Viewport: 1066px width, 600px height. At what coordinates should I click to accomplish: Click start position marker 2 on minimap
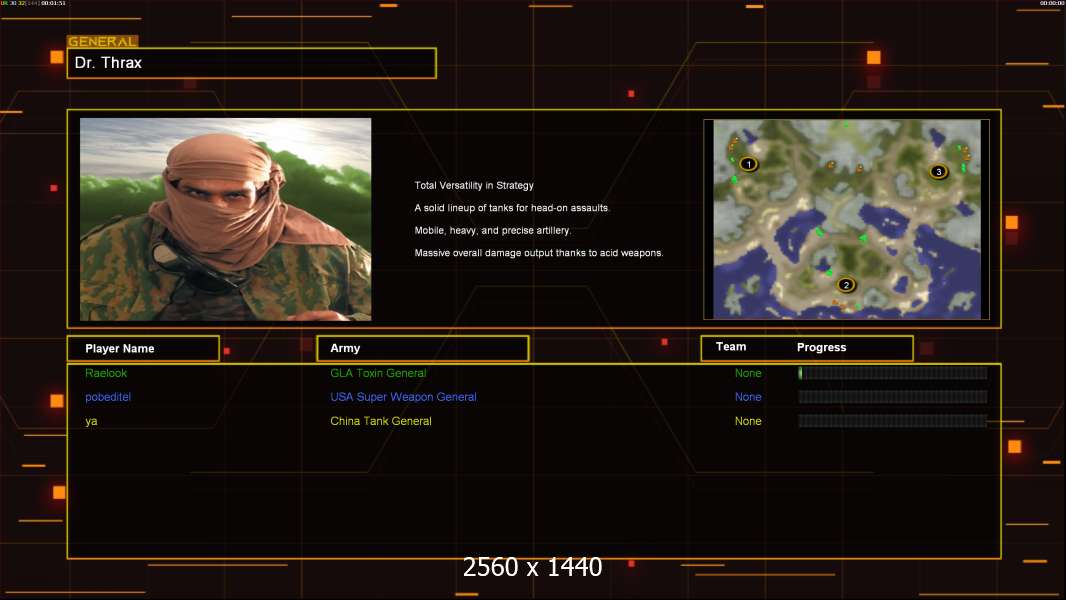pyautogui.click(x=846, y=285)
